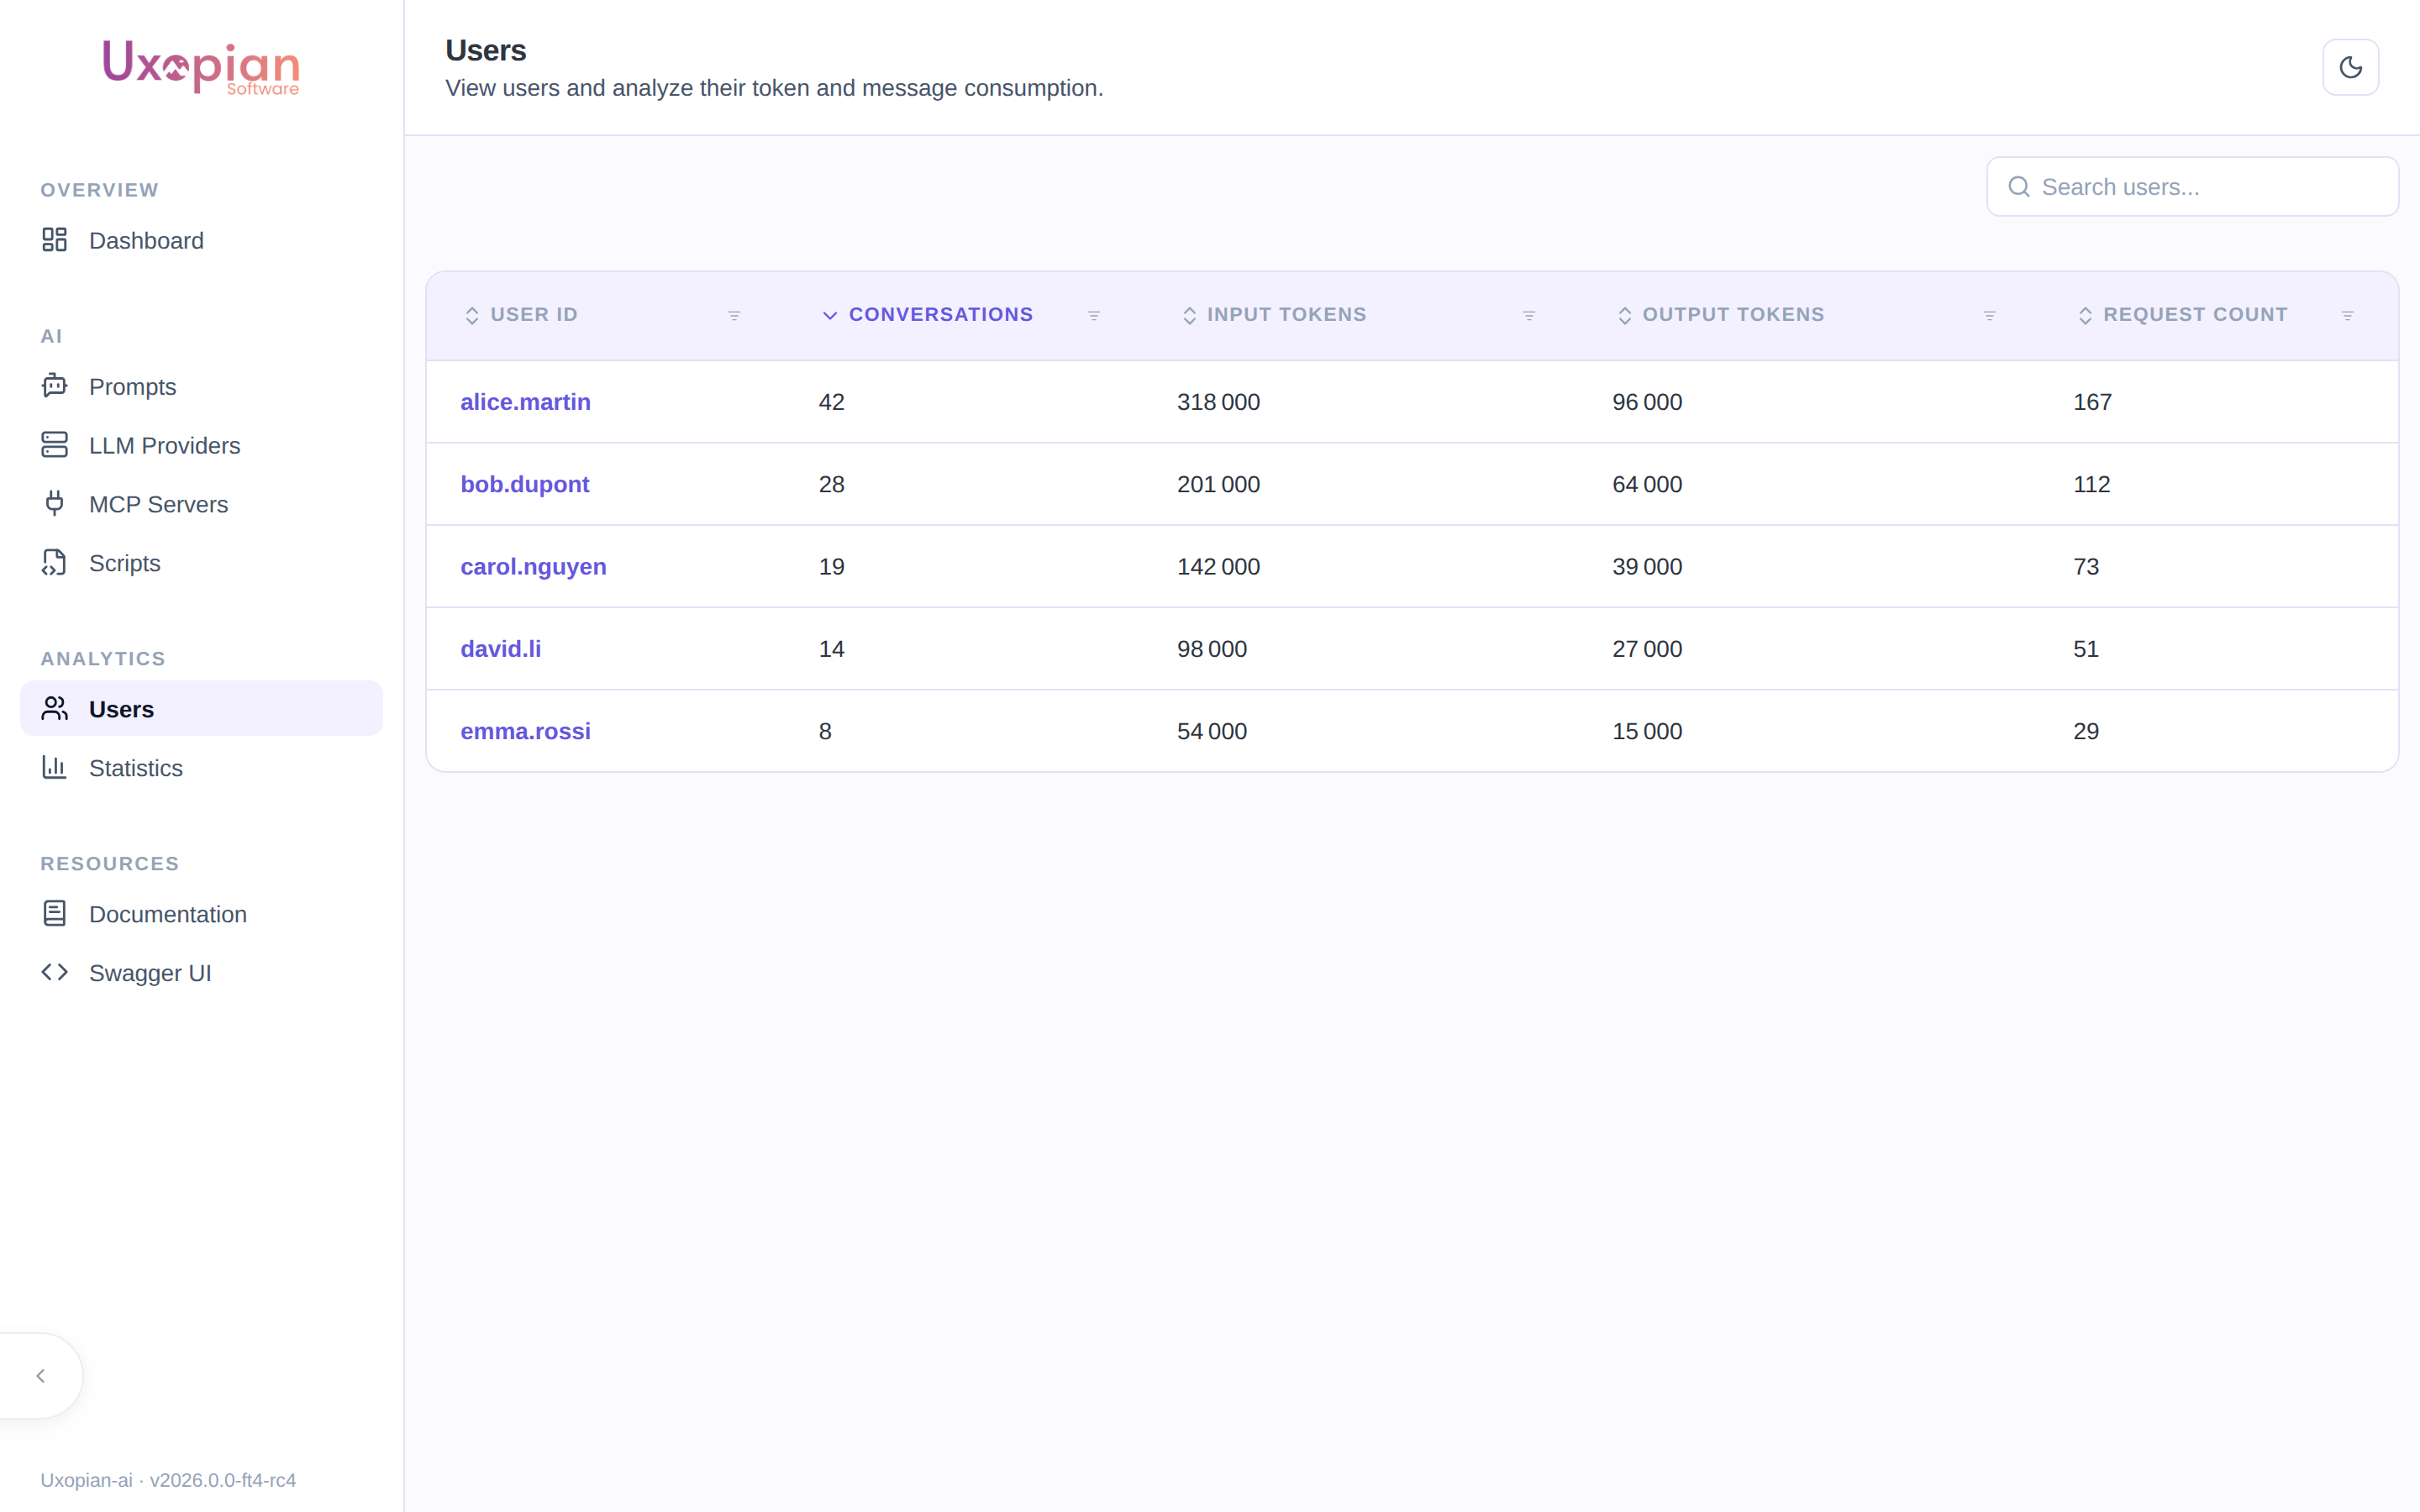
Task: Collapse the sidebar with the chevron button
Action: pyautogui.click(x=41, y=1376)
